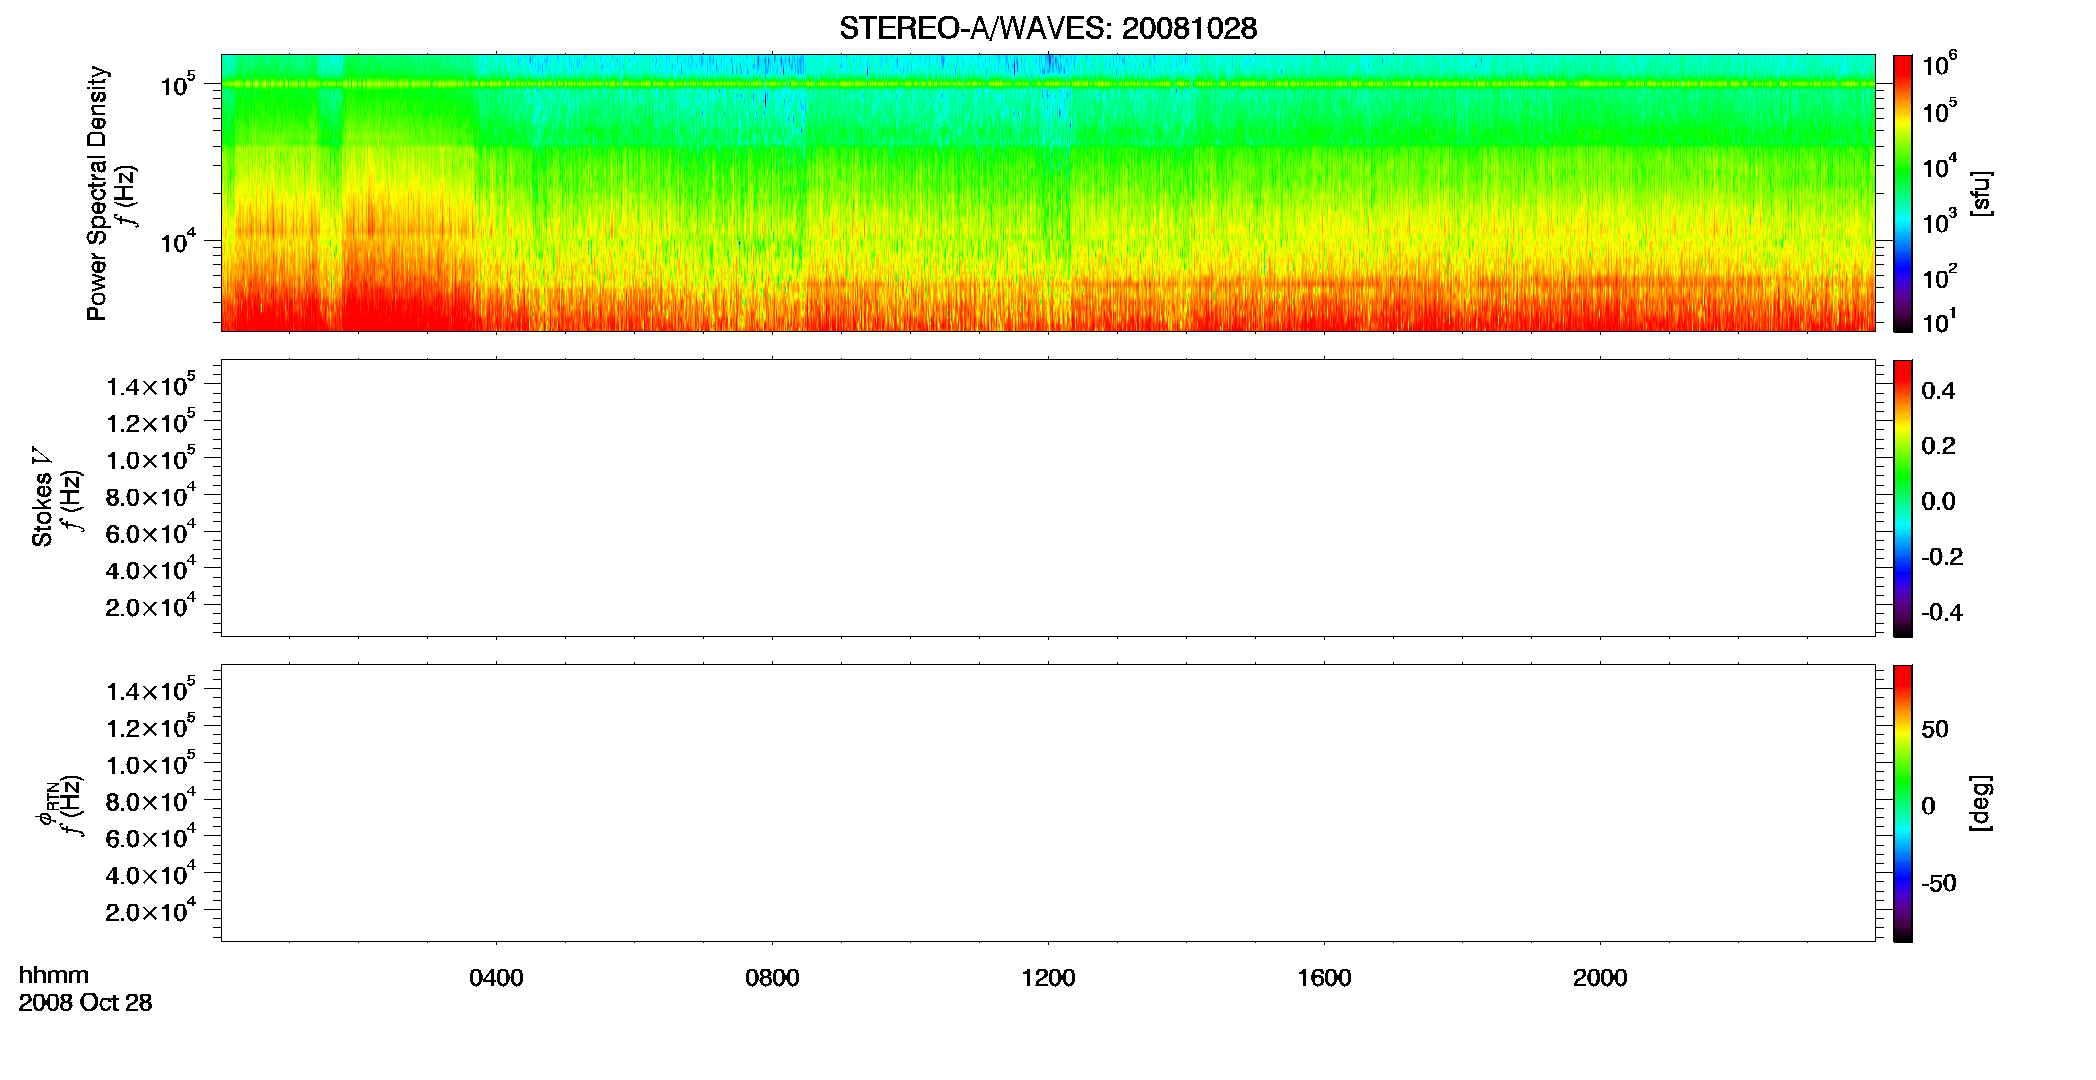Click the phi RTN f (Hz) axis label
Viewport: 2096px width, 1080px height.
click(71, 805)
